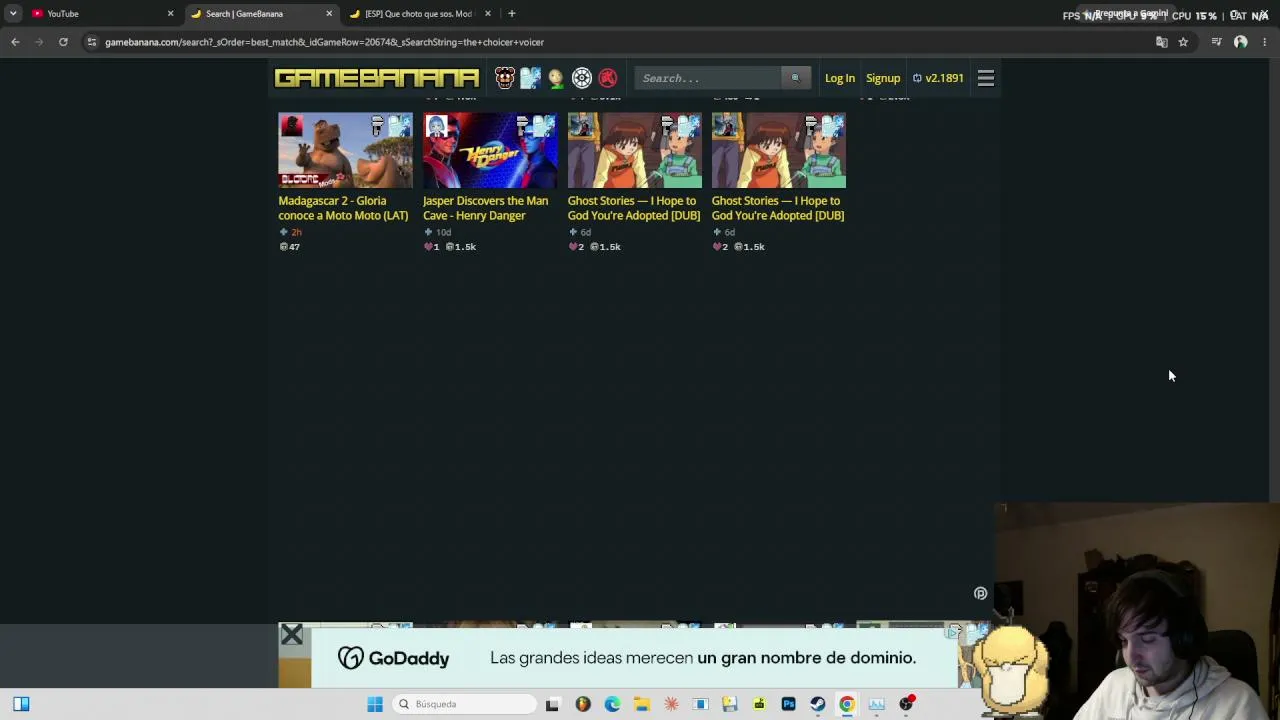This screenshot has height=720, width=1280.
Task: Open Photoshop from the taskbar
Action: coord(789,704)
